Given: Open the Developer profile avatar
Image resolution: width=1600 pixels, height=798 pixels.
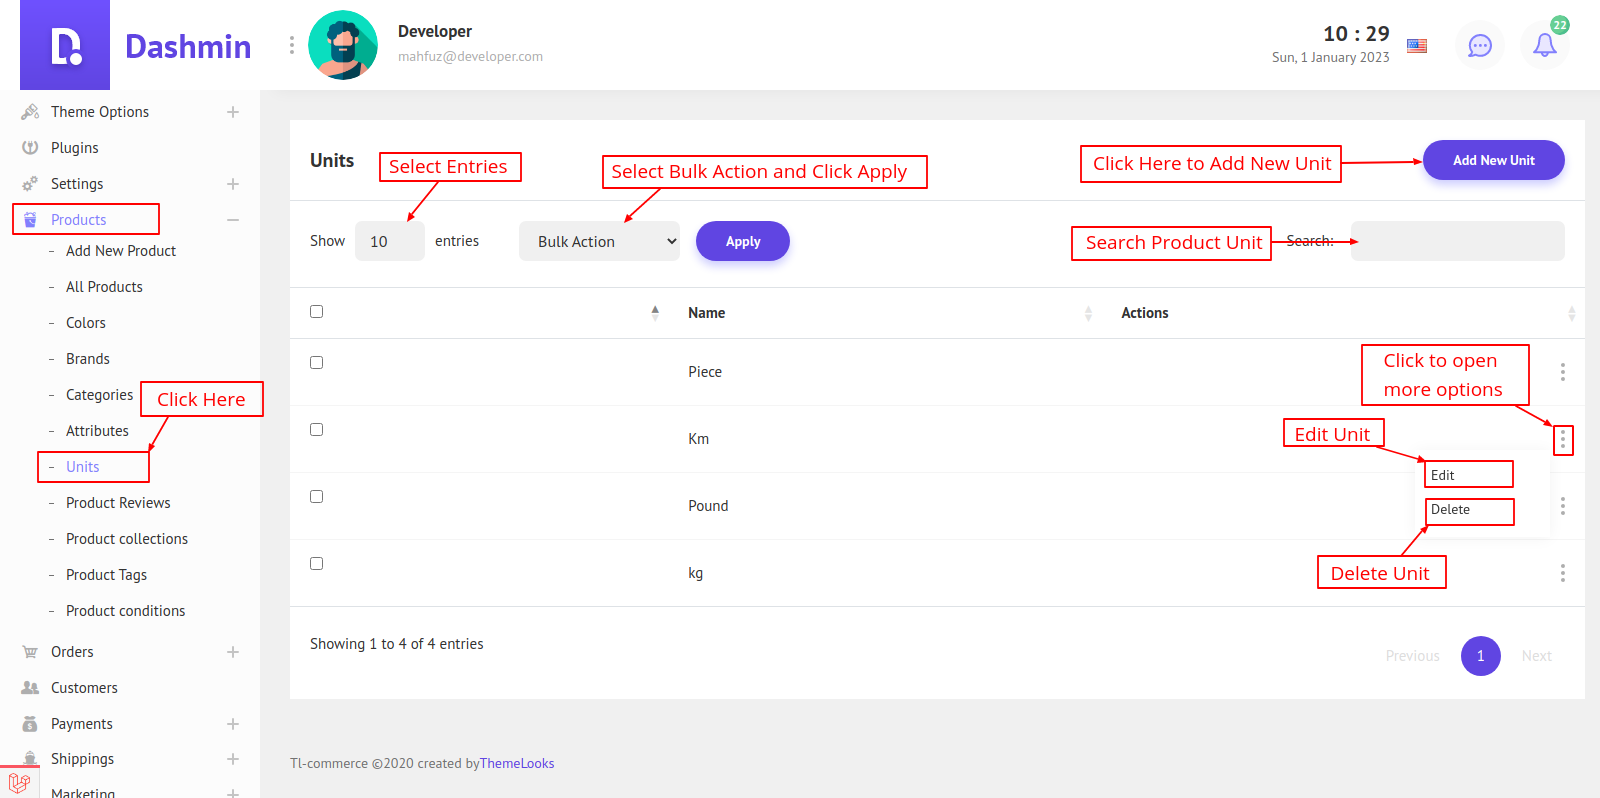Looking at the screenshot, I should click(x=343, y=45).
